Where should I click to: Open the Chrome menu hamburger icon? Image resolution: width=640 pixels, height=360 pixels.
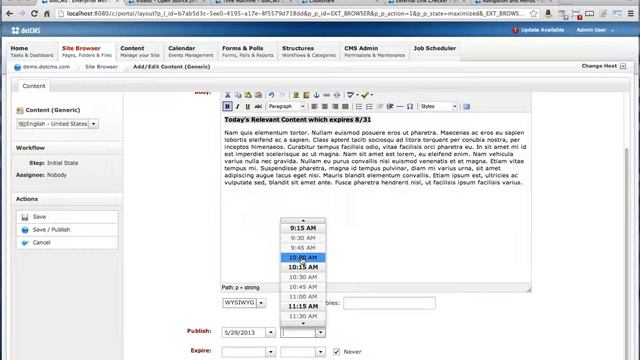click(x=631, y=13)
